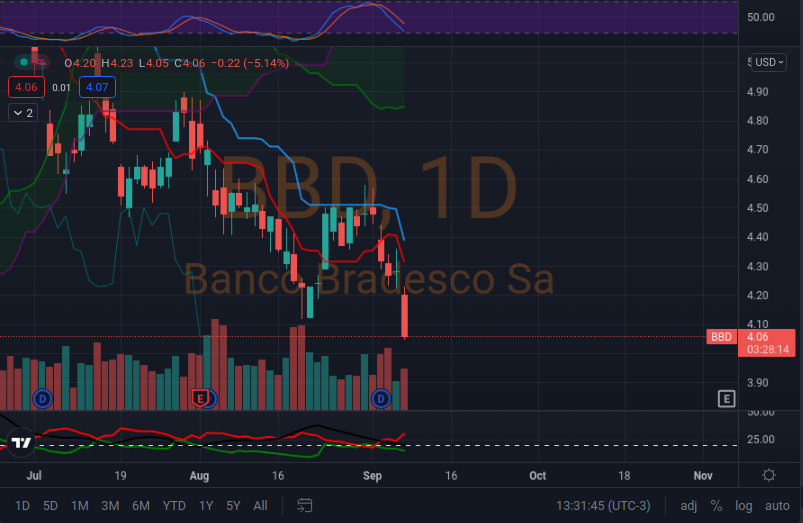This screenshot has height=523, width=803.
Task: Click the 4.07 buy price button
Action: [x=97, y=88]
